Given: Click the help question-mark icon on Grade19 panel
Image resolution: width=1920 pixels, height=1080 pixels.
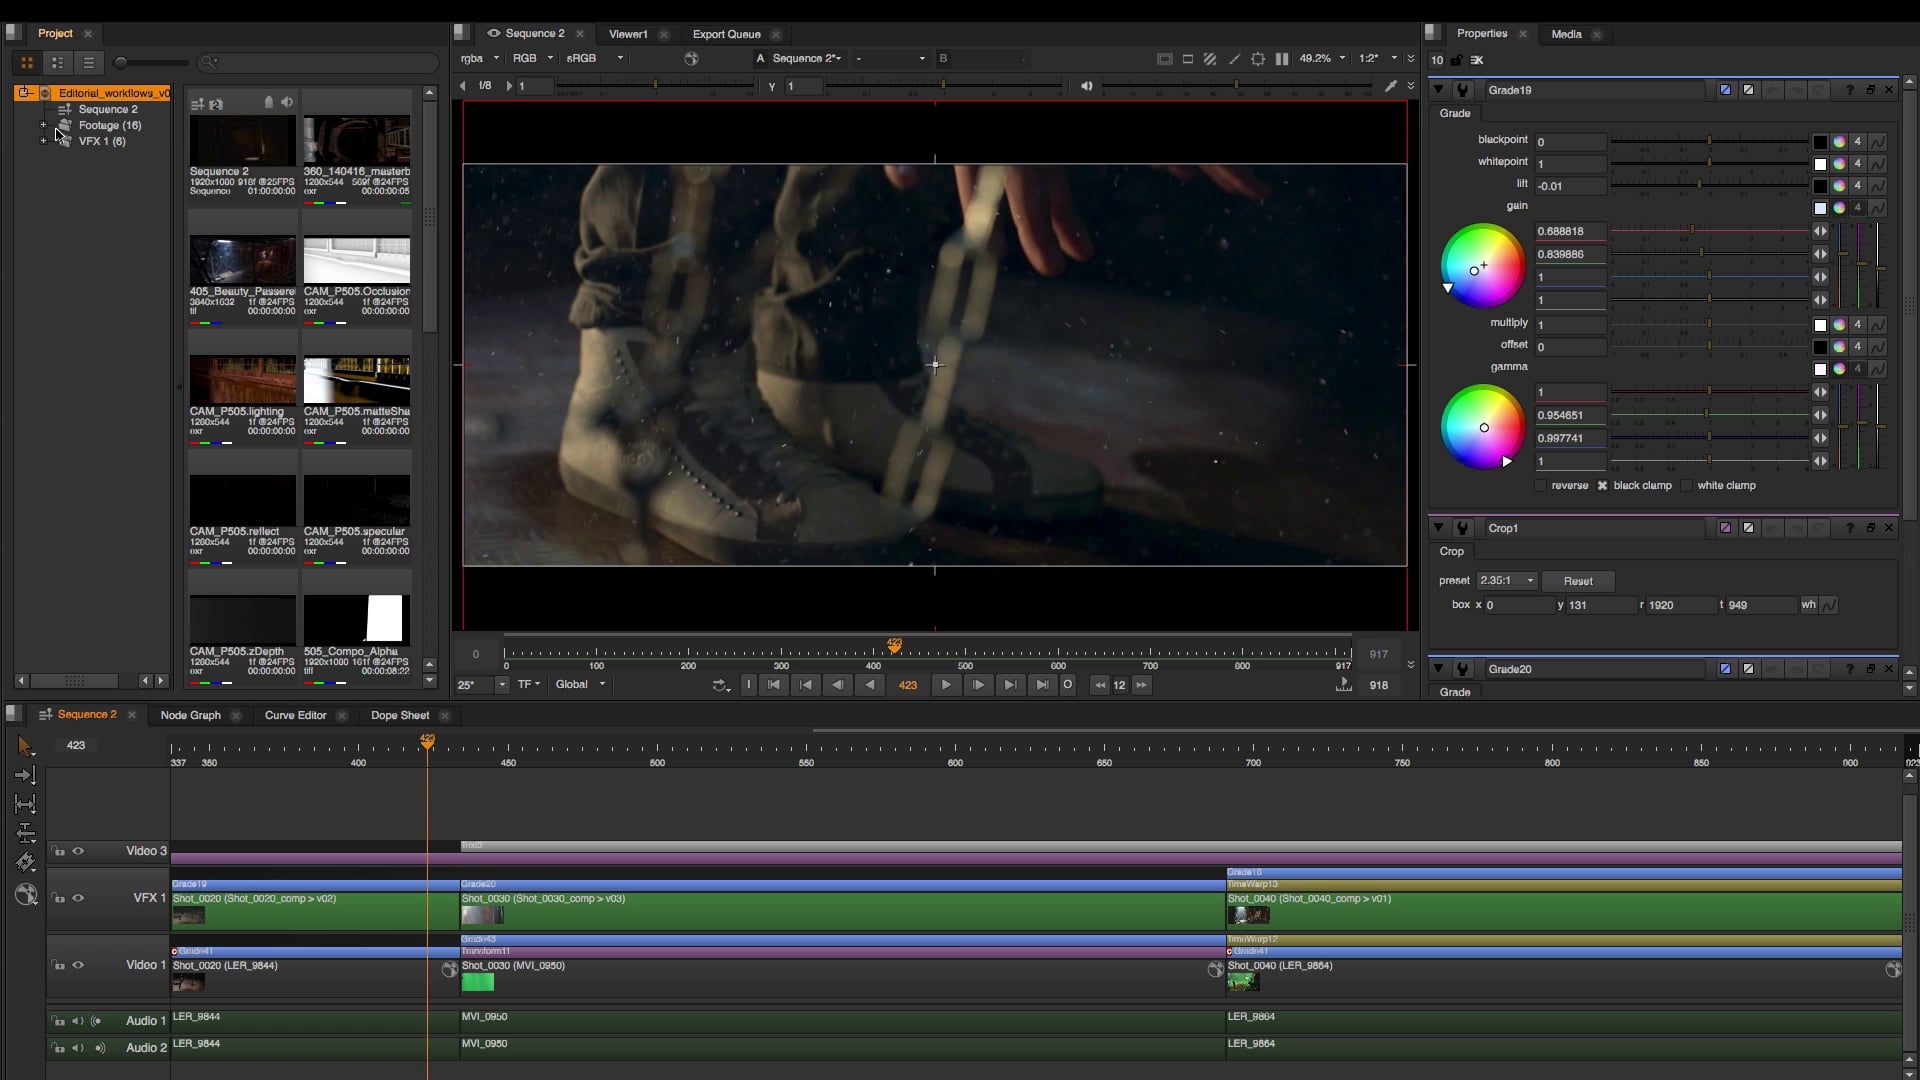Looking at the screenshot, I should pos(1850,89).
